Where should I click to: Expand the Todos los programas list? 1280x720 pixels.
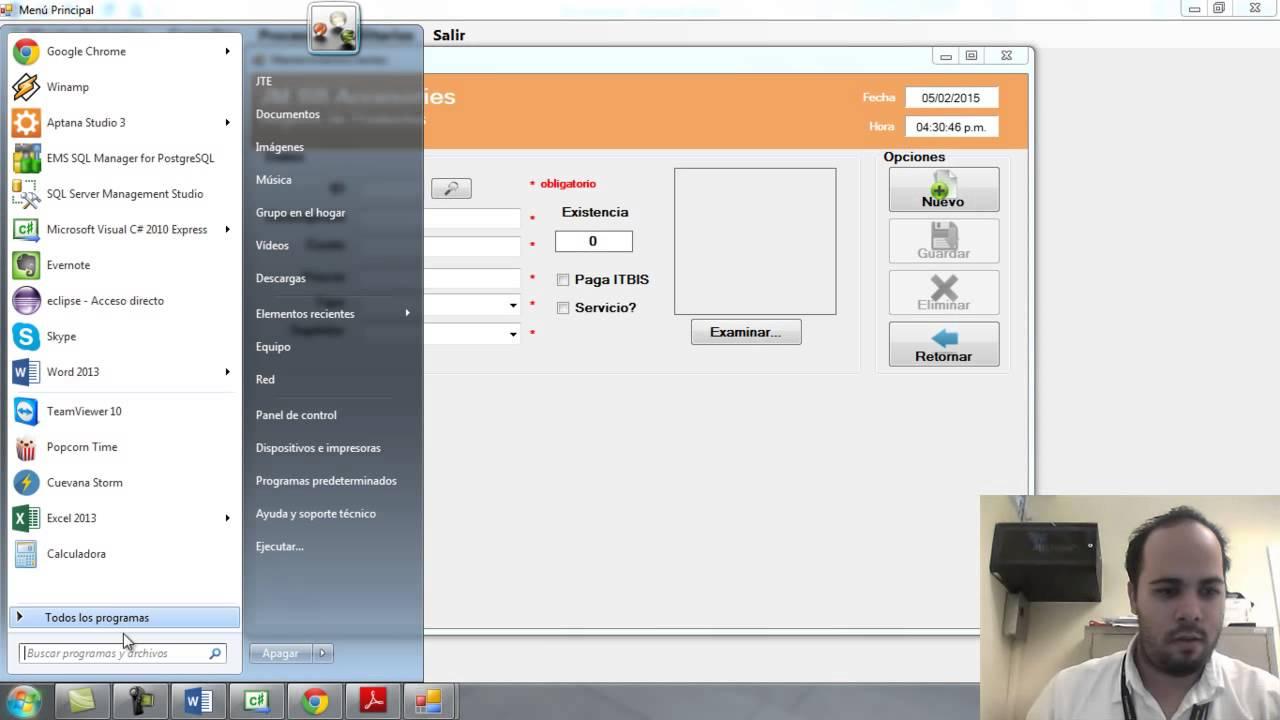[96, 618]
